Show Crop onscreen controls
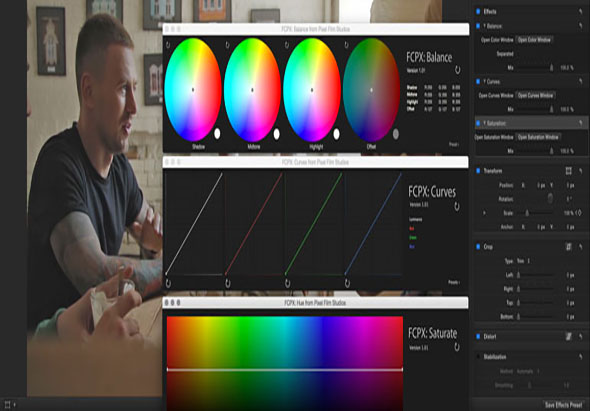590x411 pixels. (569, 247)
